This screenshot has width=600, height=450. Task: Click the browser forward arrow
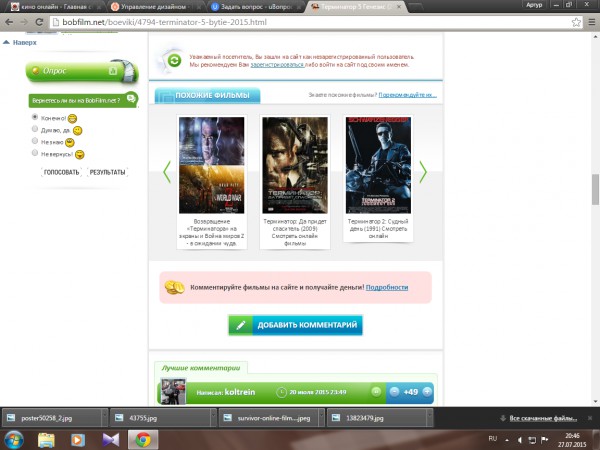(24, 22)
